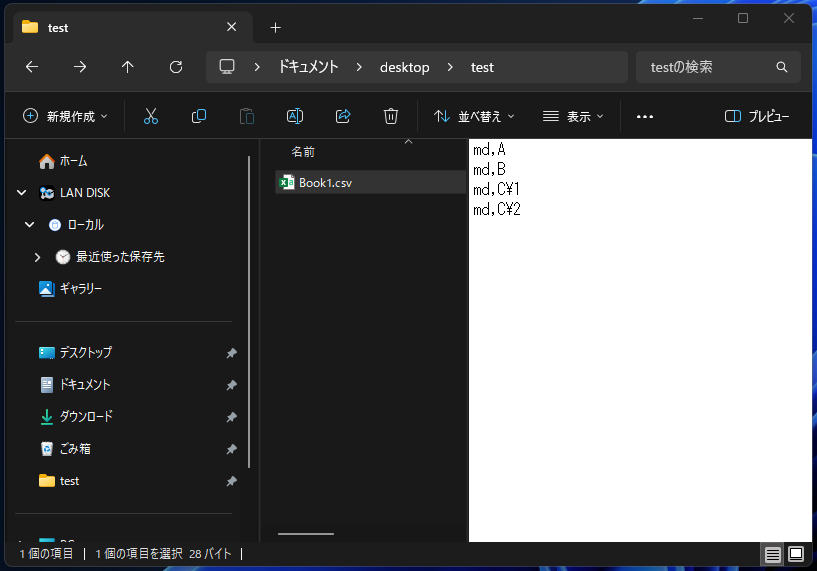This screenshot has height=571, width=817.
Task: Open pinned デスクトップ folder
Action: coord(76,353)
